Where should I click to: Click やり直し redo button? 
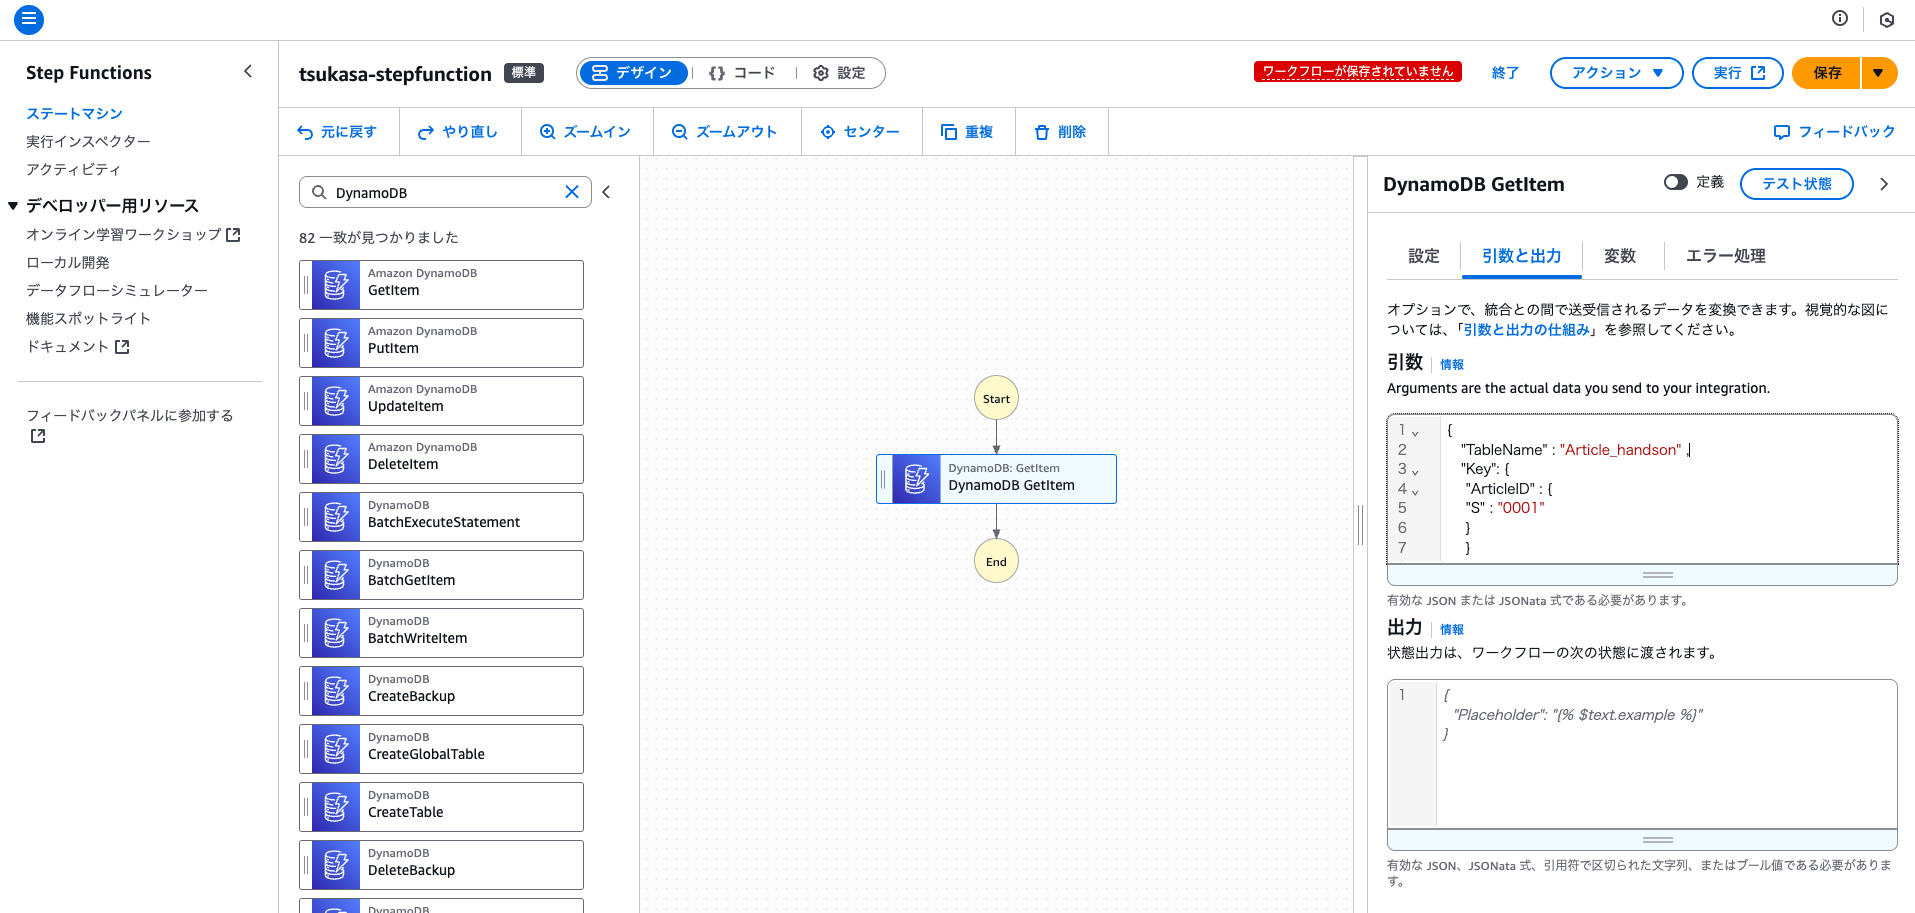458,132
